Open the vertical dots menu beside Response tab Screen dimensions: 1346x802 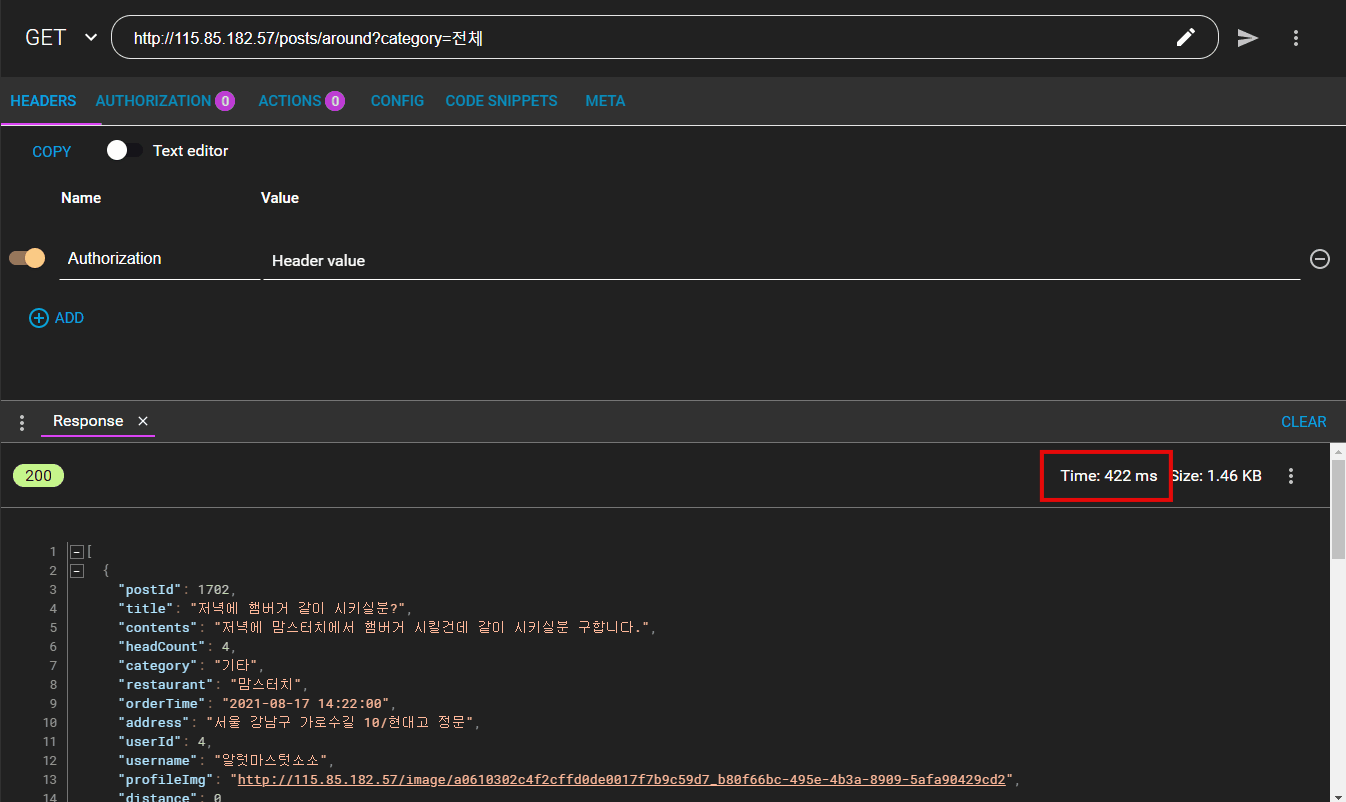(21, 421)
